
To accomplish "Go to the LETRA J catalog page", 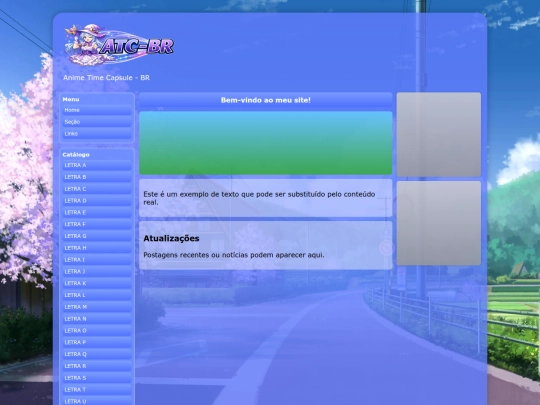I will 97,271.
